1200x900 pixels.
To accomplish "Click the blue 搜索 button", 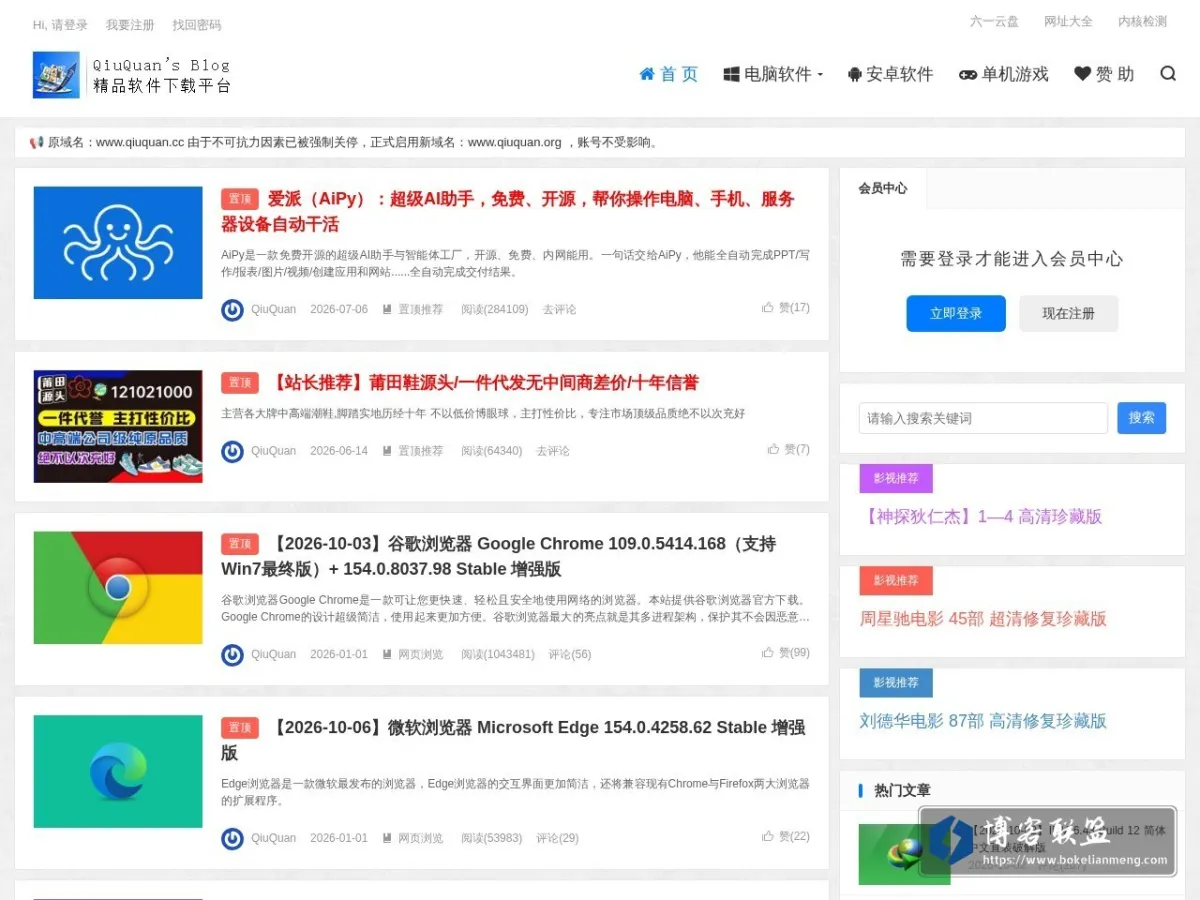I will click(x=1142, y=418).
